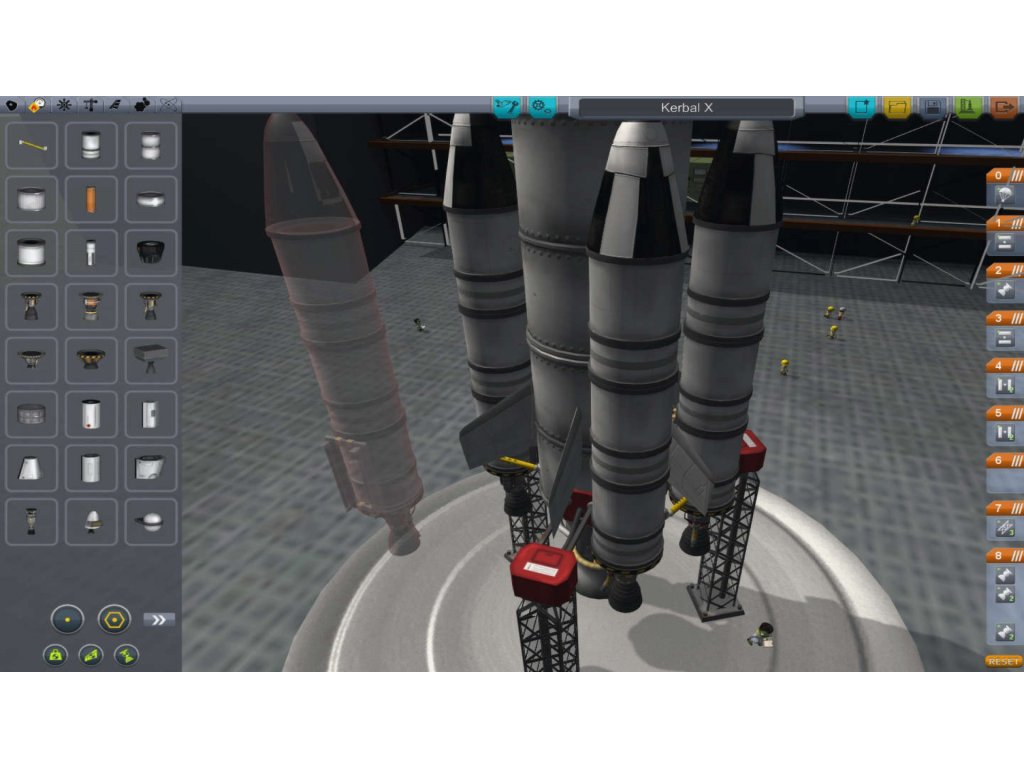Image resolution: width=1024 pixels, height=768 pixels.
Task: Toggle single-part symmetry mode button
Action: 67,619
